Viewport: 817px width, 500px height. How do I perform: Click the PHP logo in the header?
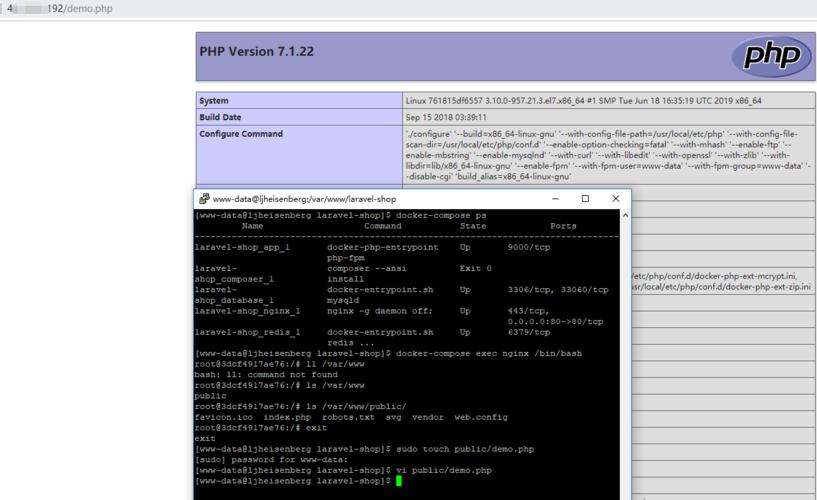772,56
